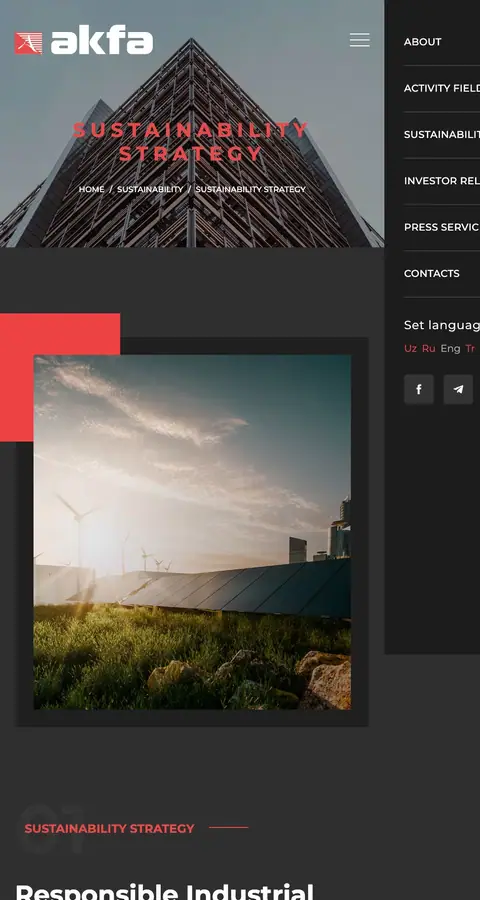The image size is (480, 900).
Task: Switch language to Ru
Action: (x=429, y=348)
